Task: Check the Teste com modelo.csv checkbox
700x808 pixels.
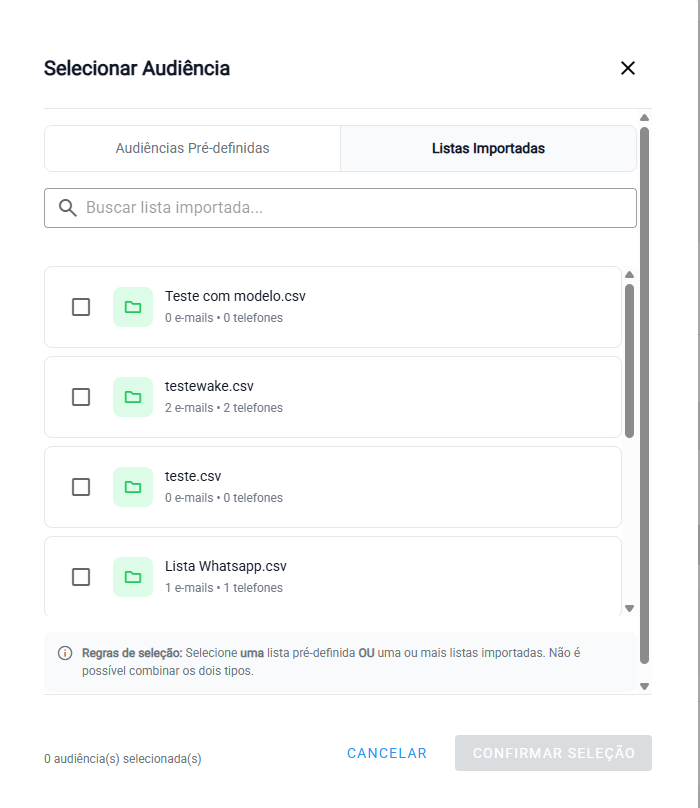Action: (x=81, y=307)
